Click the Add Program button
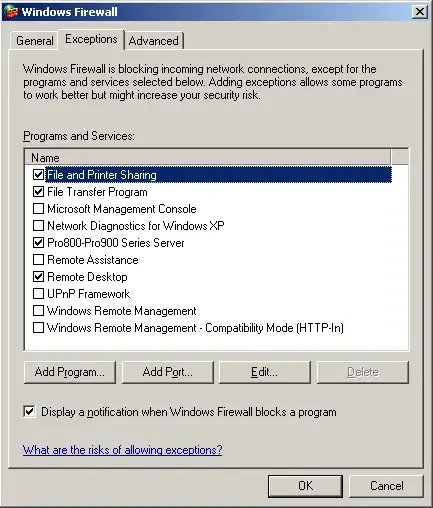 [x=70, y=372]
